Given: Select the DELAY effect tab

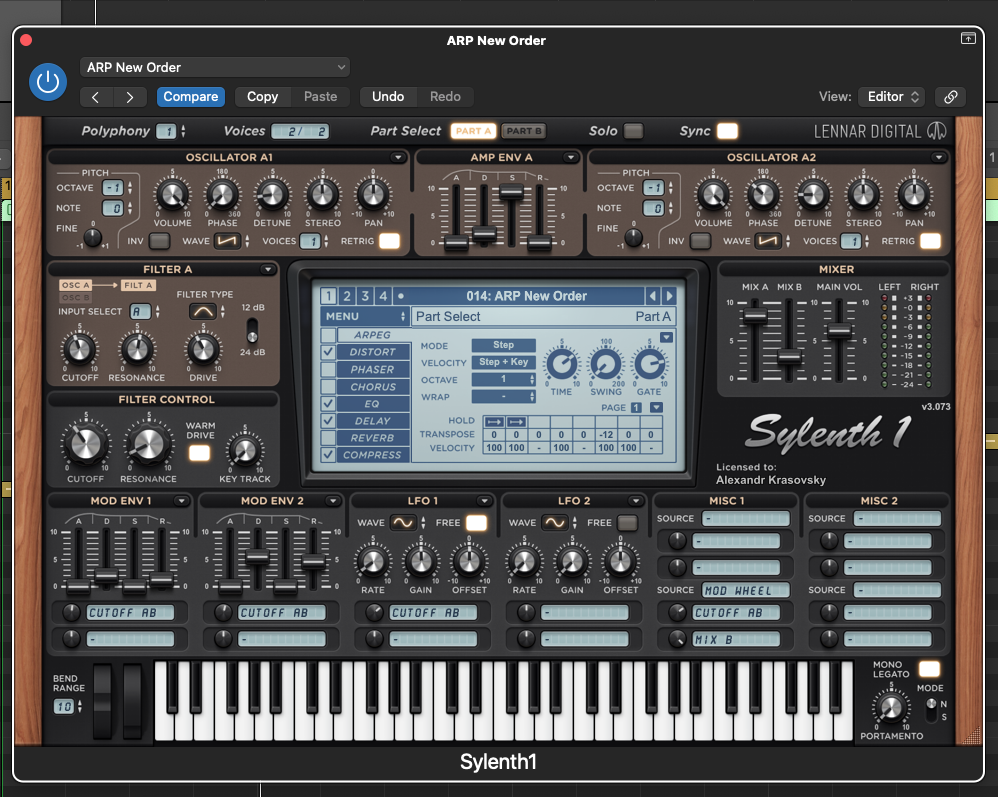Looking at the screenshot, I should 373,421.
